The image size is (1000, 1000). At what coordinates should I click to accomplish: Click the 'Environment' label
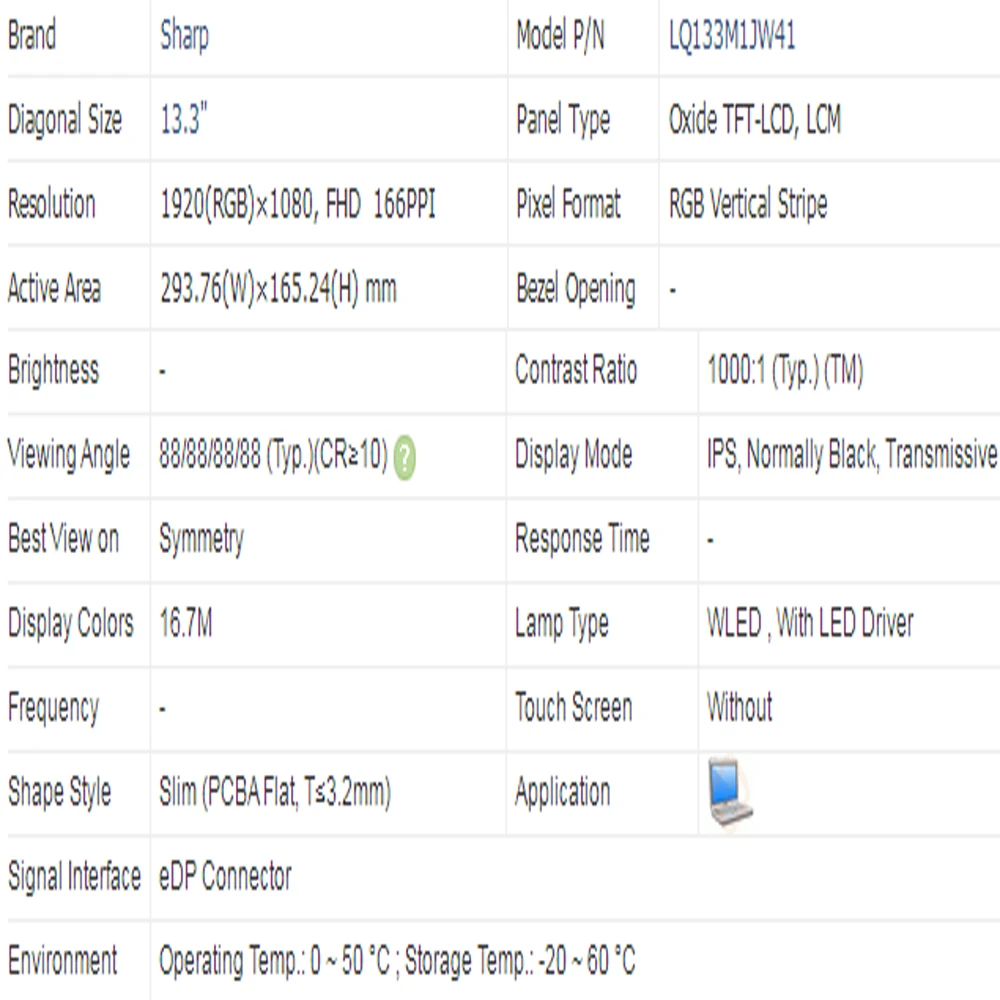[x=62, y=960]
